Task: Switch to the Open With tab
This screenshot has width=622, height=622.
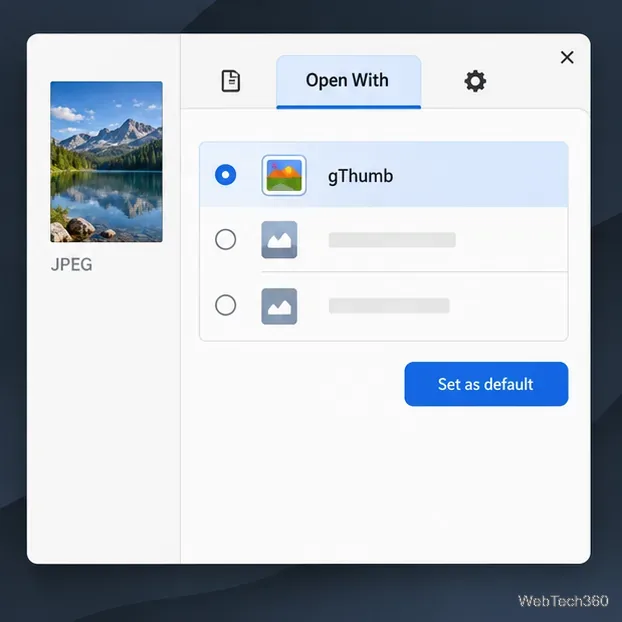Action: tap(348, 81)
